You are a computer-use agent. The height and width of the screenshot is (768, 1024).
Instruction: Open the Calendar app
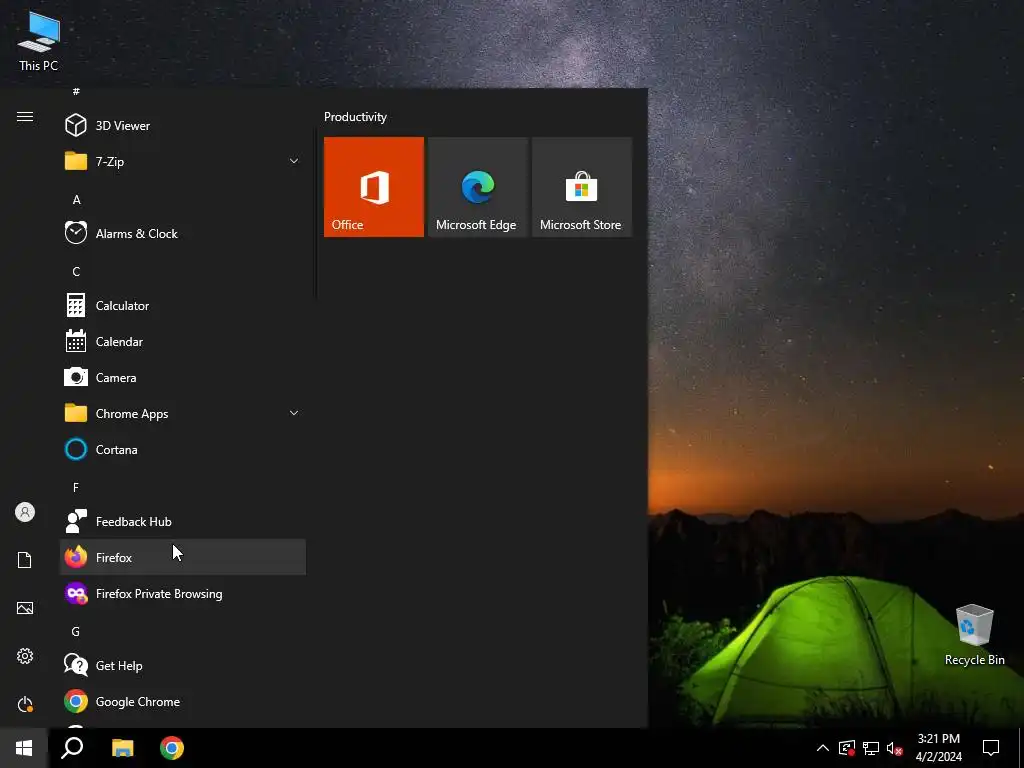point(182,342)
